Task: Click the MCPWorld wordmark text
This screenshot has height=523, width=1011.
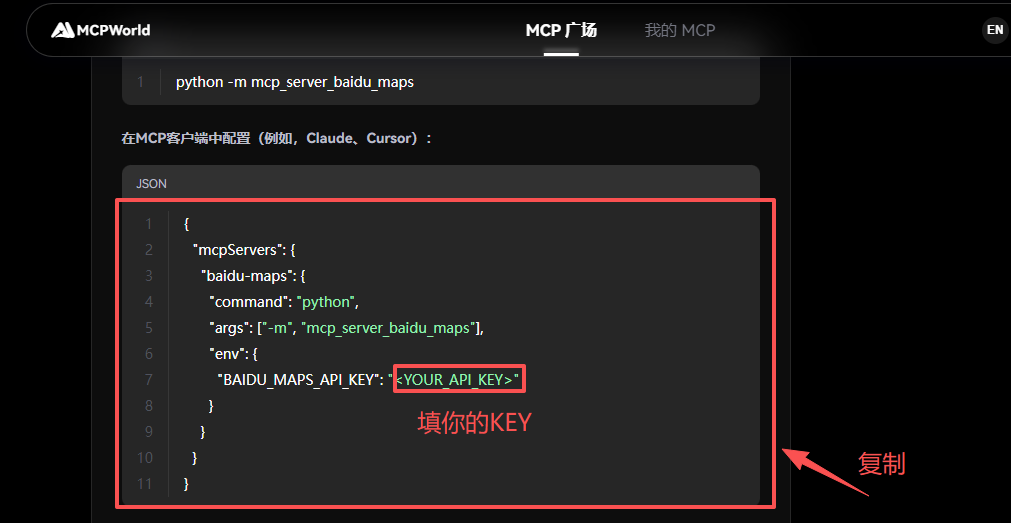Action: pyautogui.click(x=113, y=30)
